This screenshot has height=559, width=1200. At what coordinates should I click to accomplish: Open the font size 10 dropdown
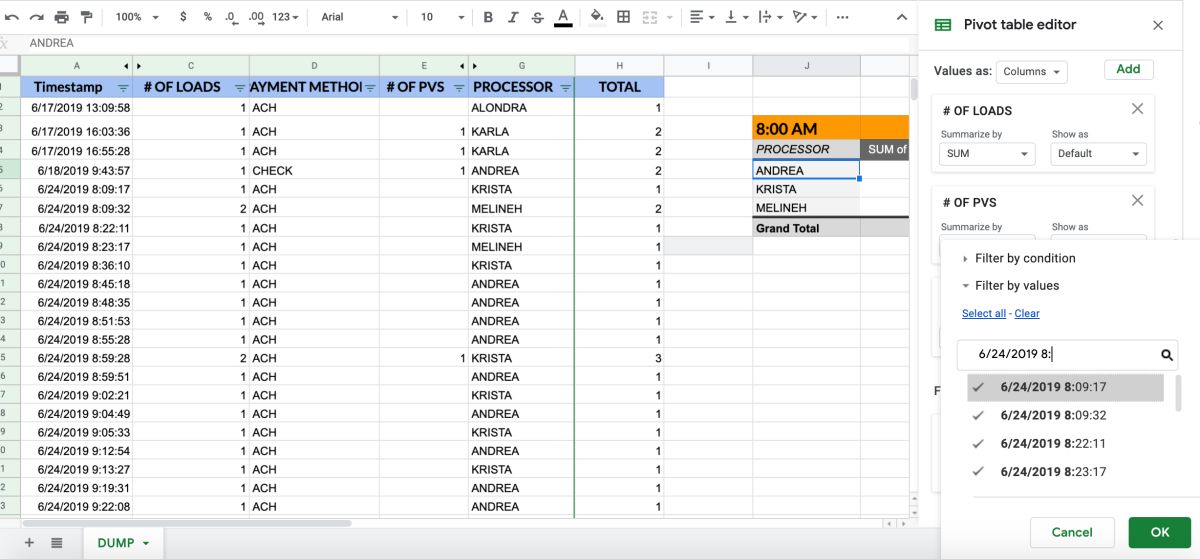(441, 17)
